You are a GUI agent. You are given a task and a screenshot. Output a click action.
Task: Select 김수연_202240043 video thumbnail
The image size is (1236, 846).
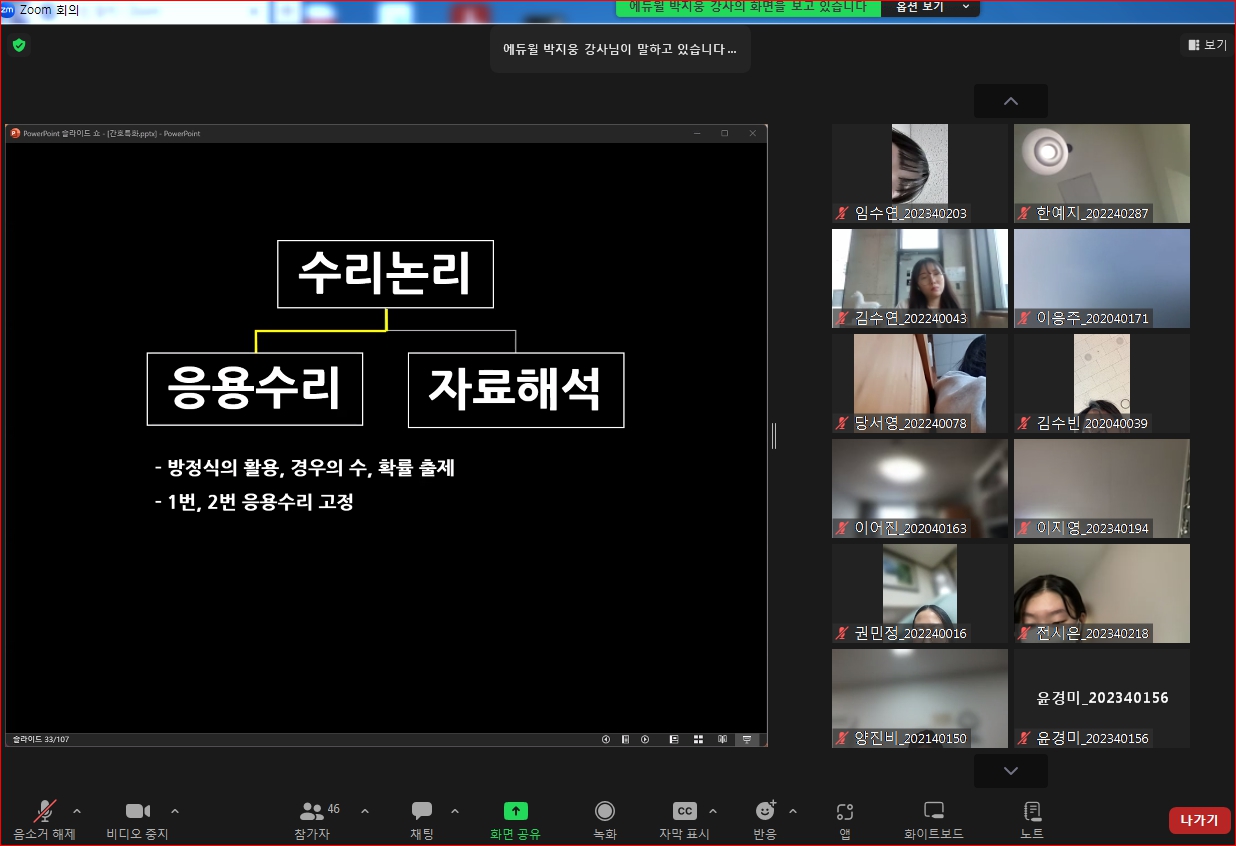point(920,278)
